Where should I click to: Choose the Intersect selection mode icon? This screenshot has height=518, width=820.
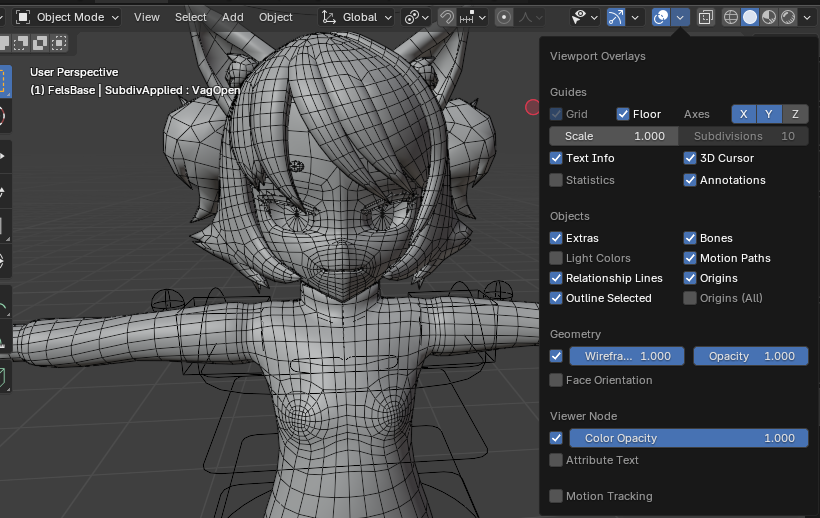click(x=59, y=43)
